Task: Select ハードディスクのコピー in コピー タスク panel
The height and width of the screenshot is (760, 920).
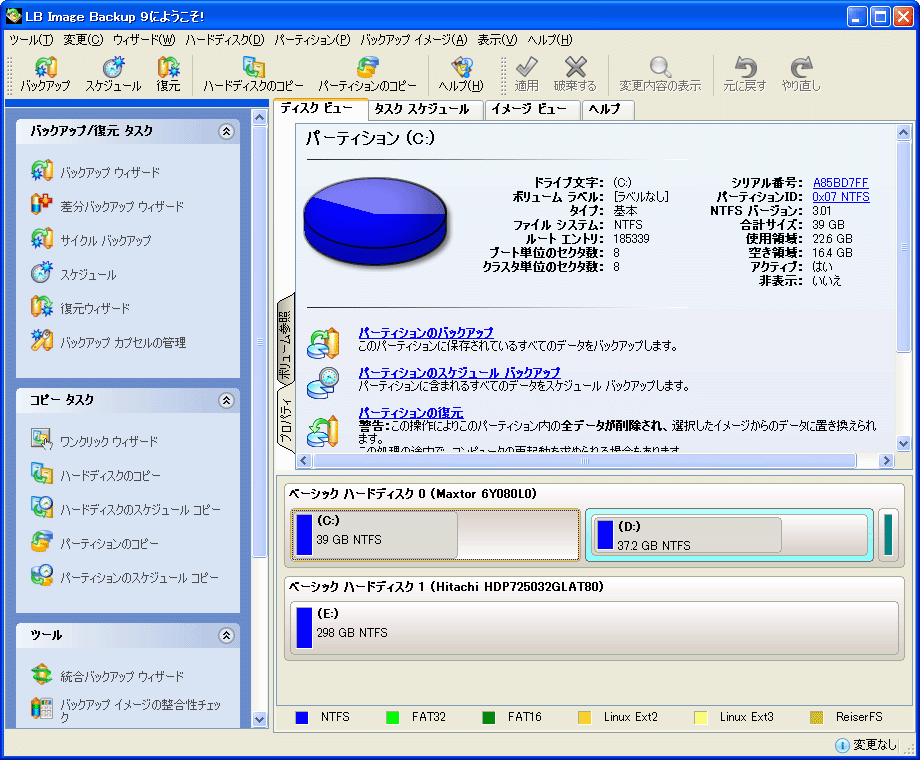Action: coord(96,475)
